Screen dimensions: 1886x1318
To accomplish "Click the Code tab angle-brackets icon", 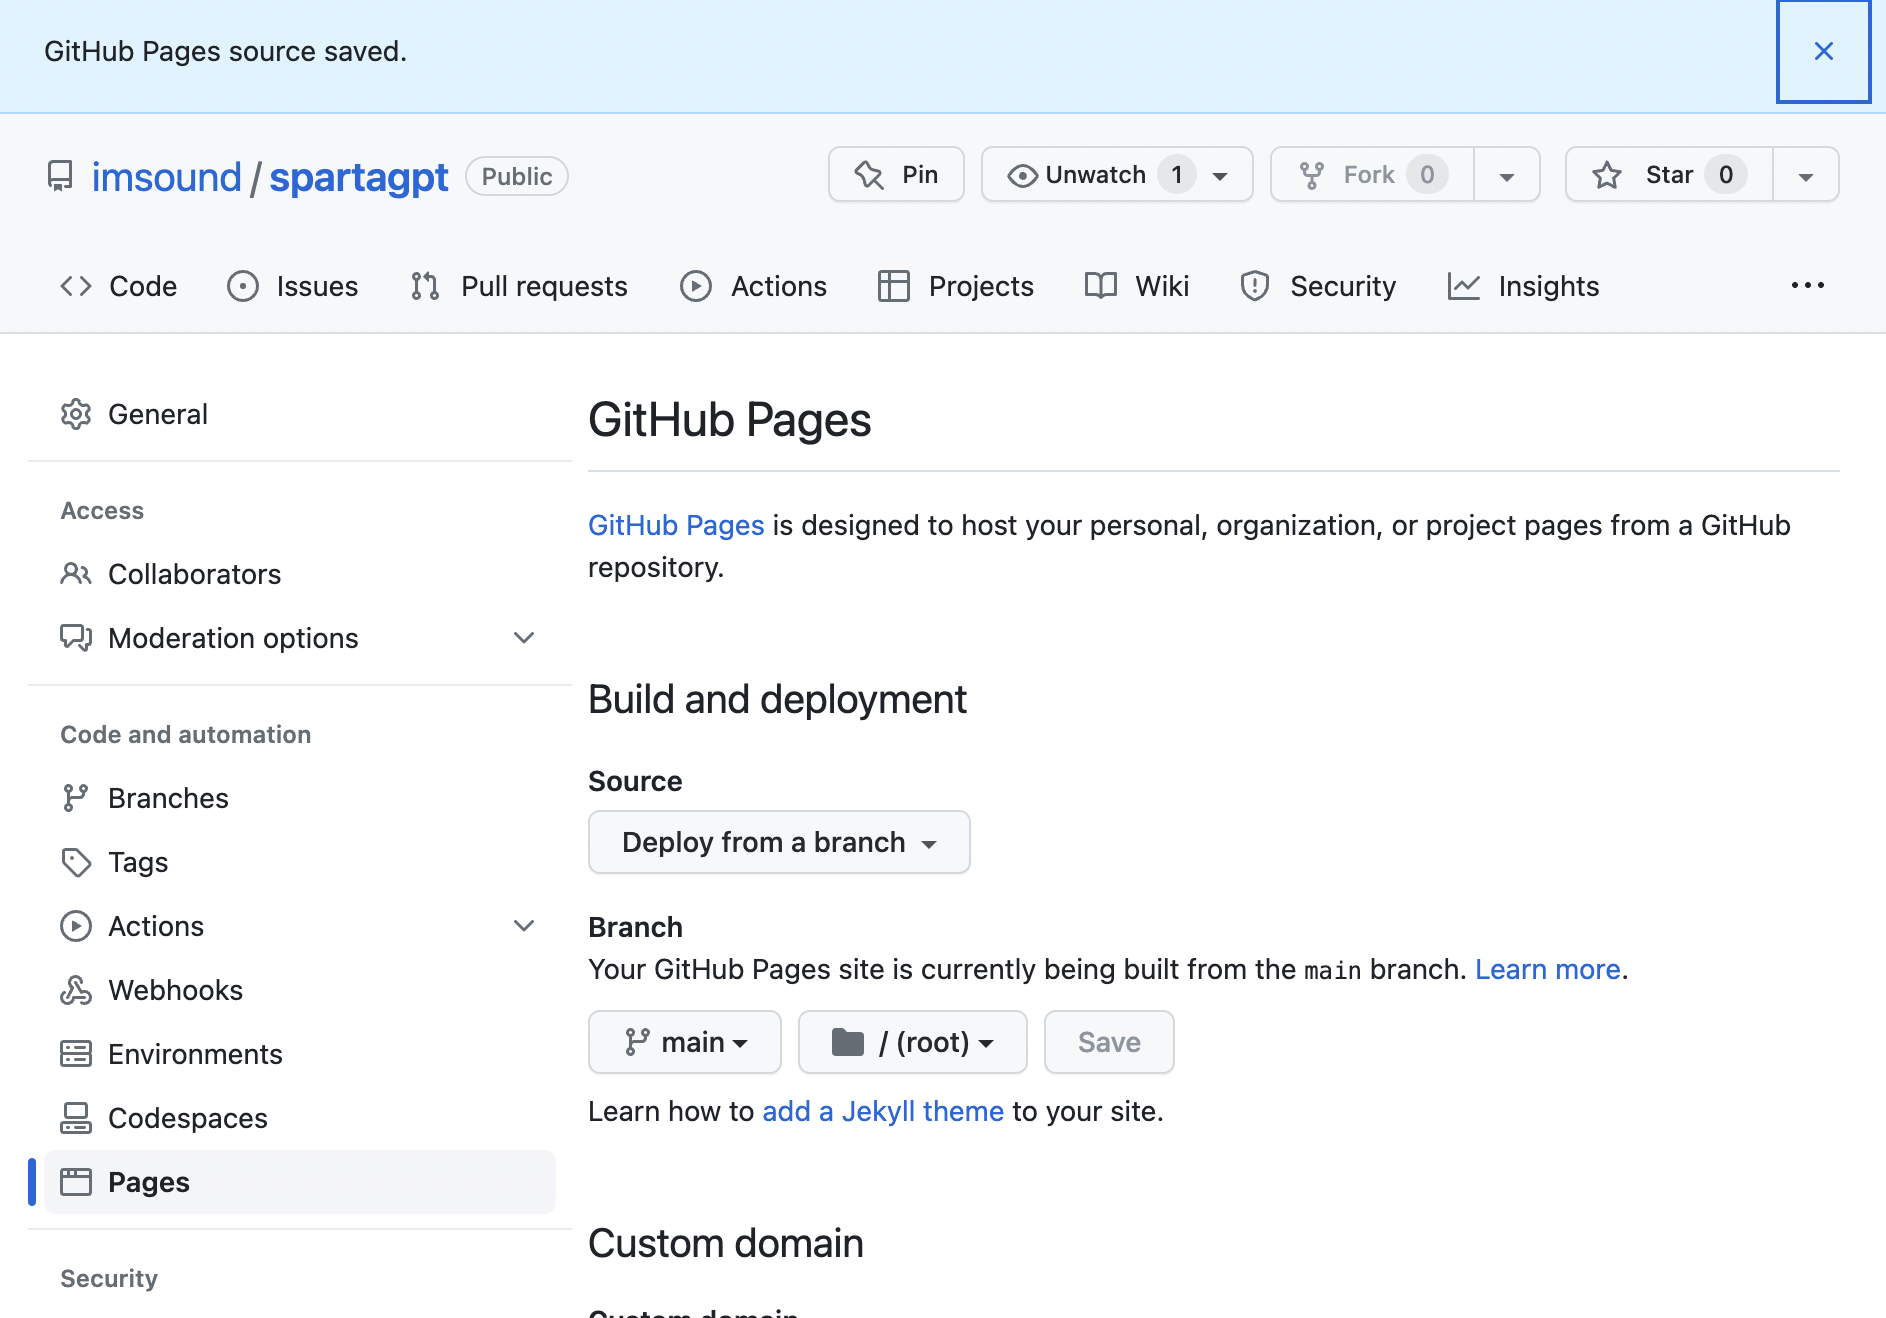I will click(x=76, y=286).
